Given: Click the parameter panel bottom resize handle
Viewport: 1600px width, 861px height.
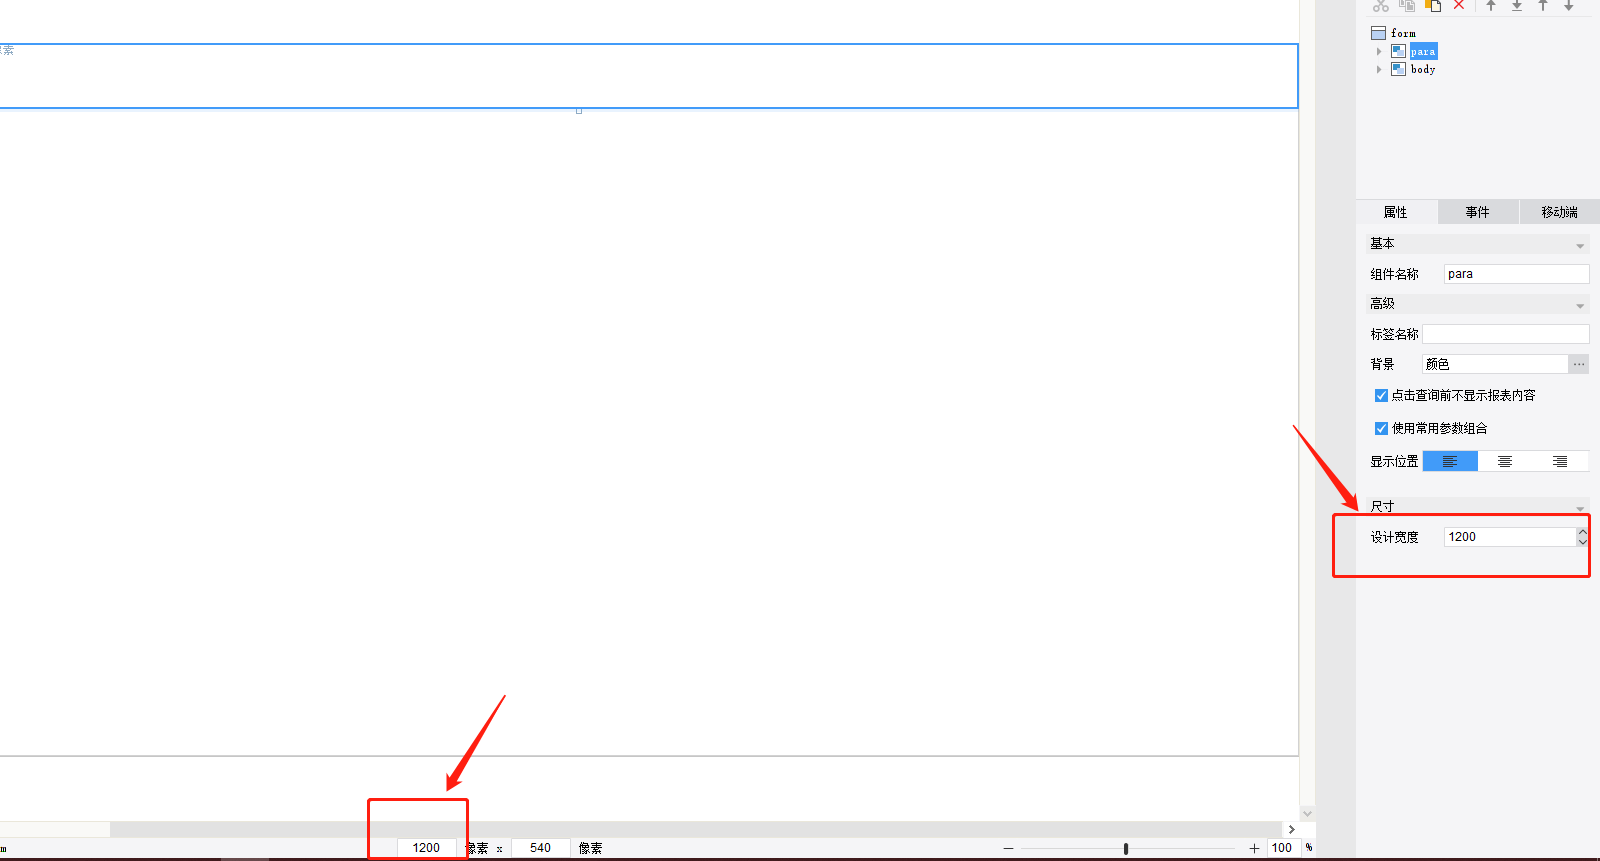Looking at the screenshot, I should 579,111.
